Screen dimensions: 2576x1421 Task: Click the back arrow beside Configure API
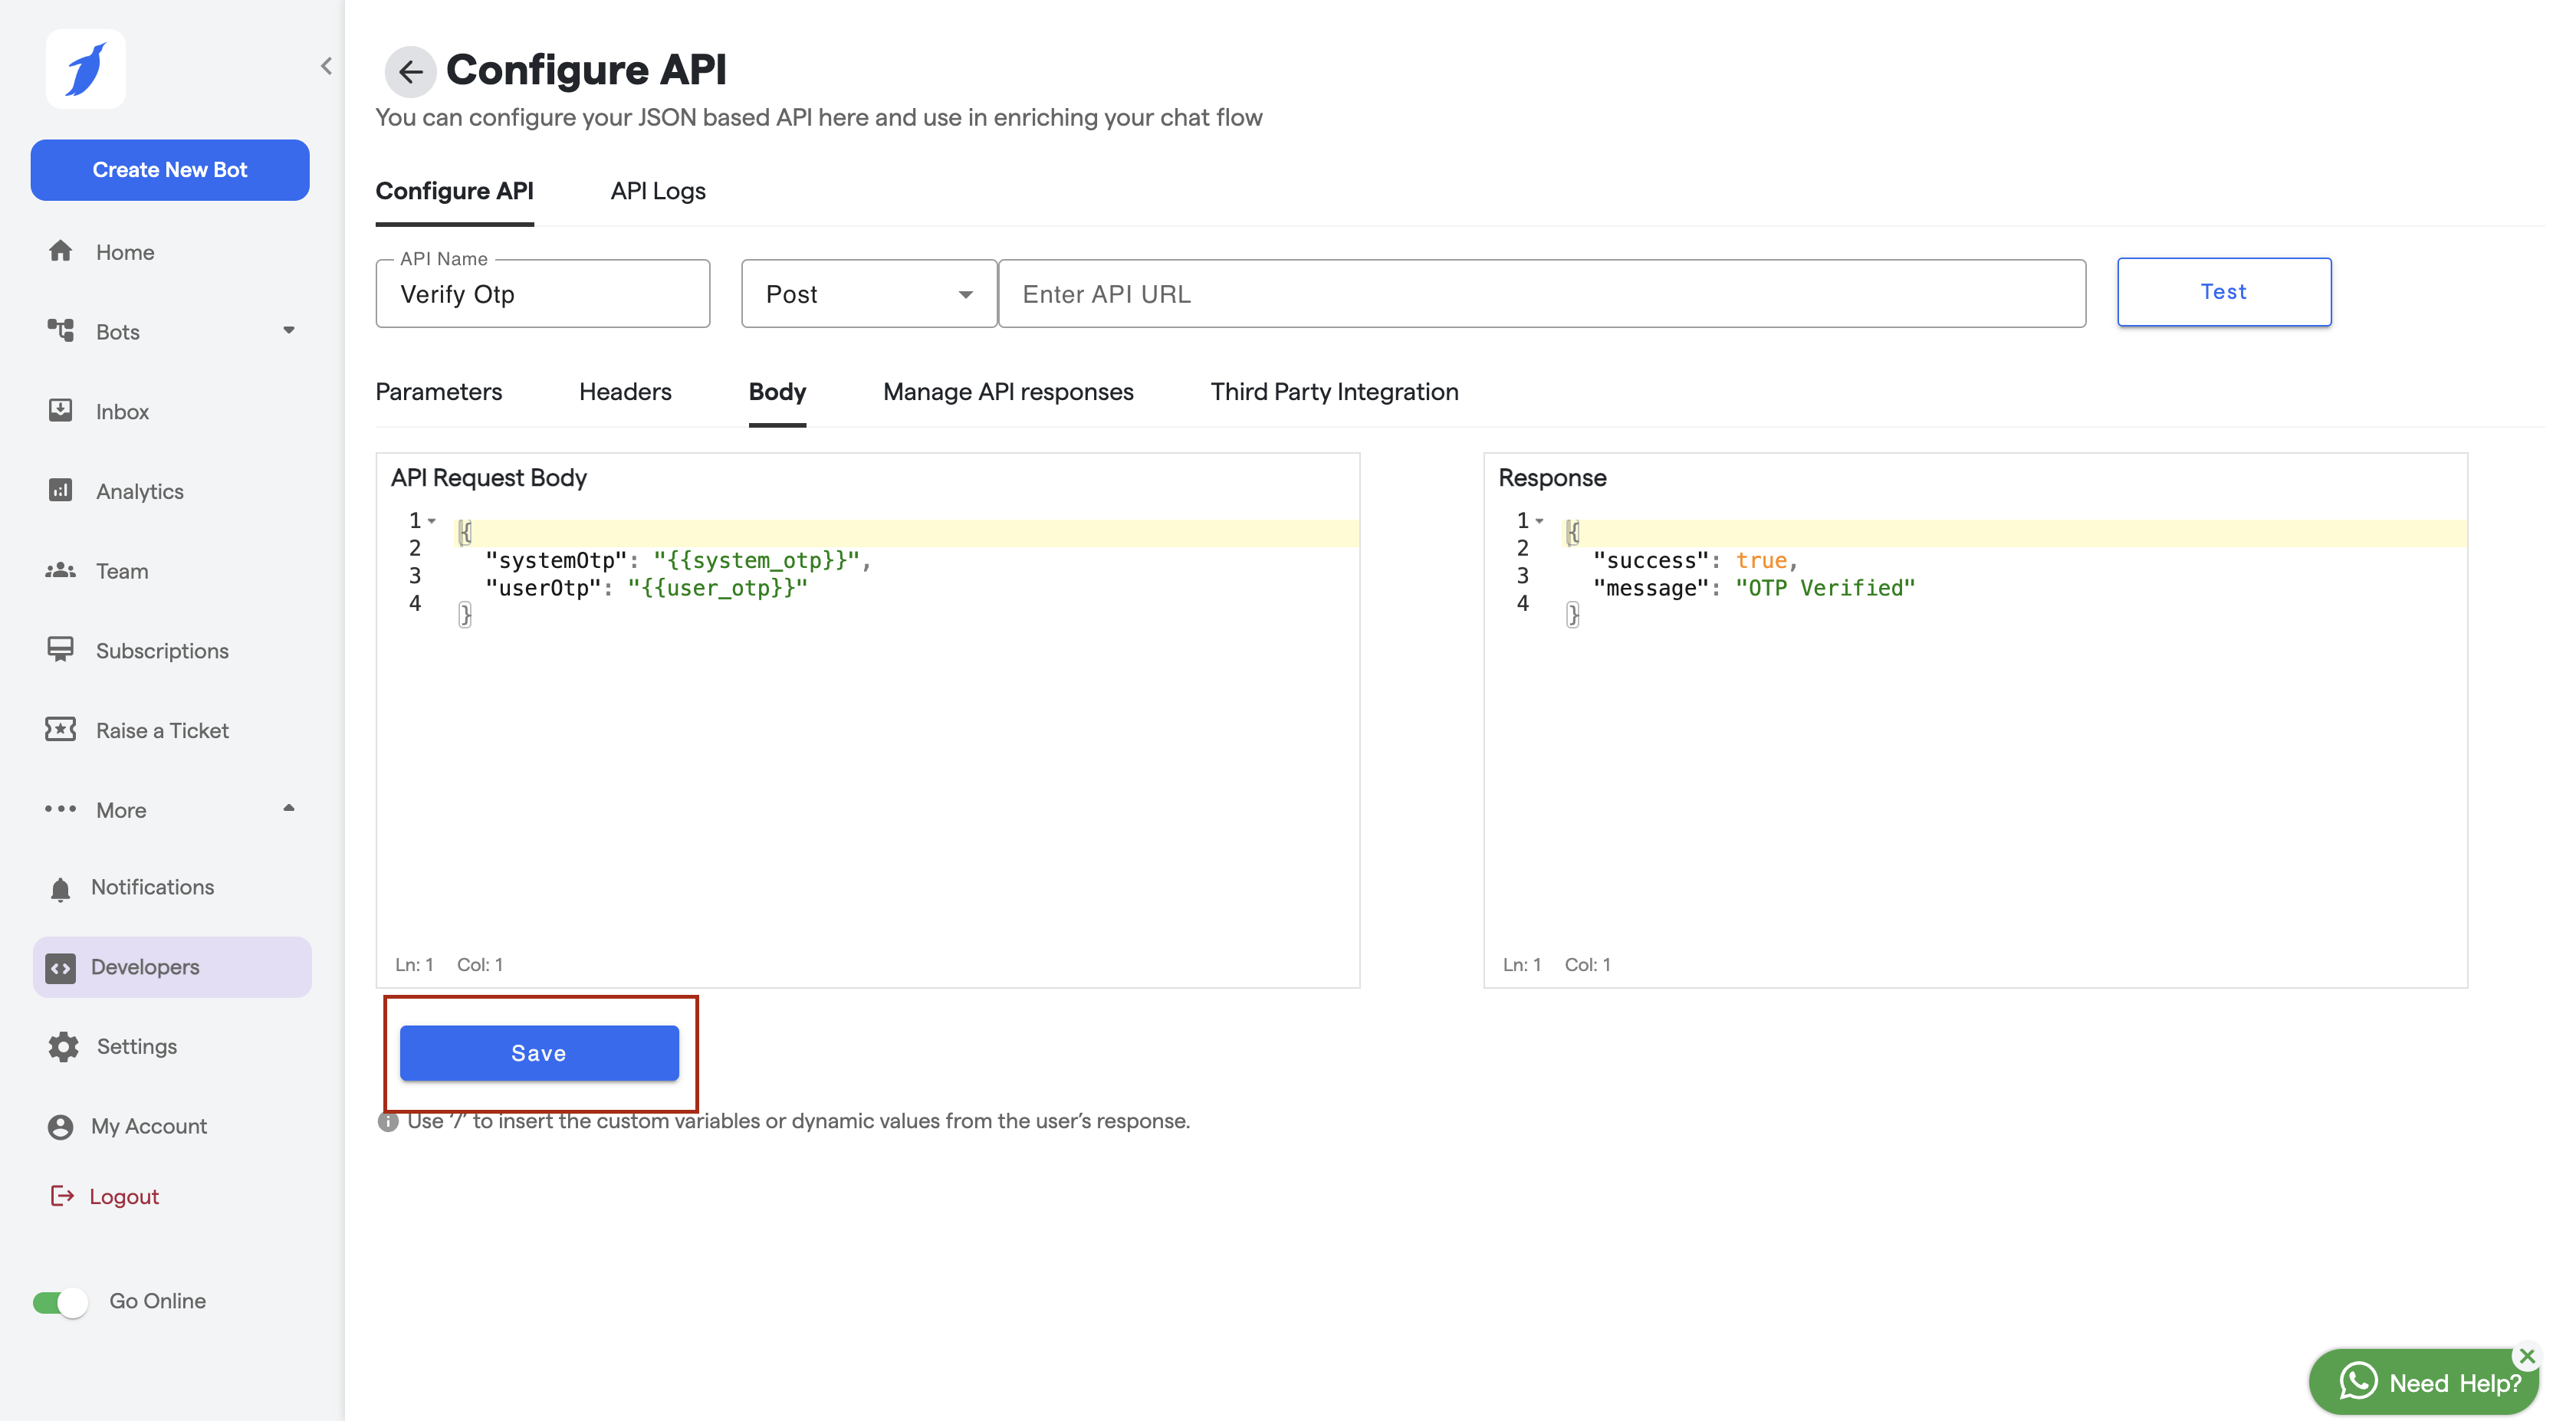(410, 71)
